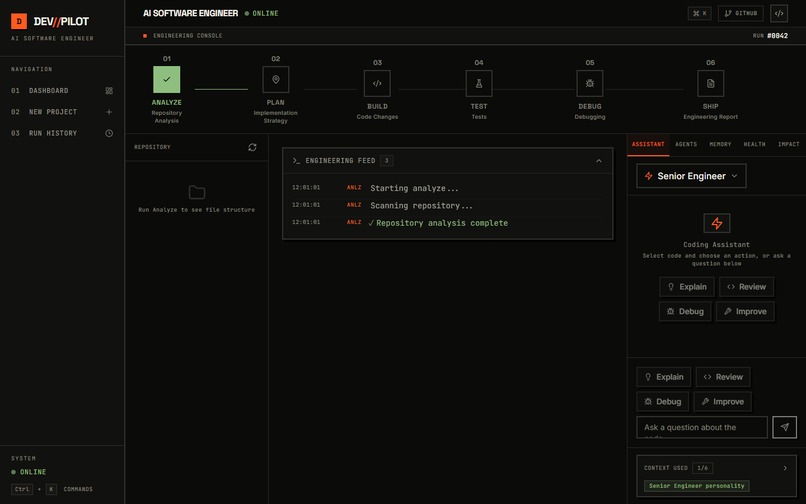806x504 pixels.
Task: Select the Analyze step checkmark icon
Action: point(167,79)
